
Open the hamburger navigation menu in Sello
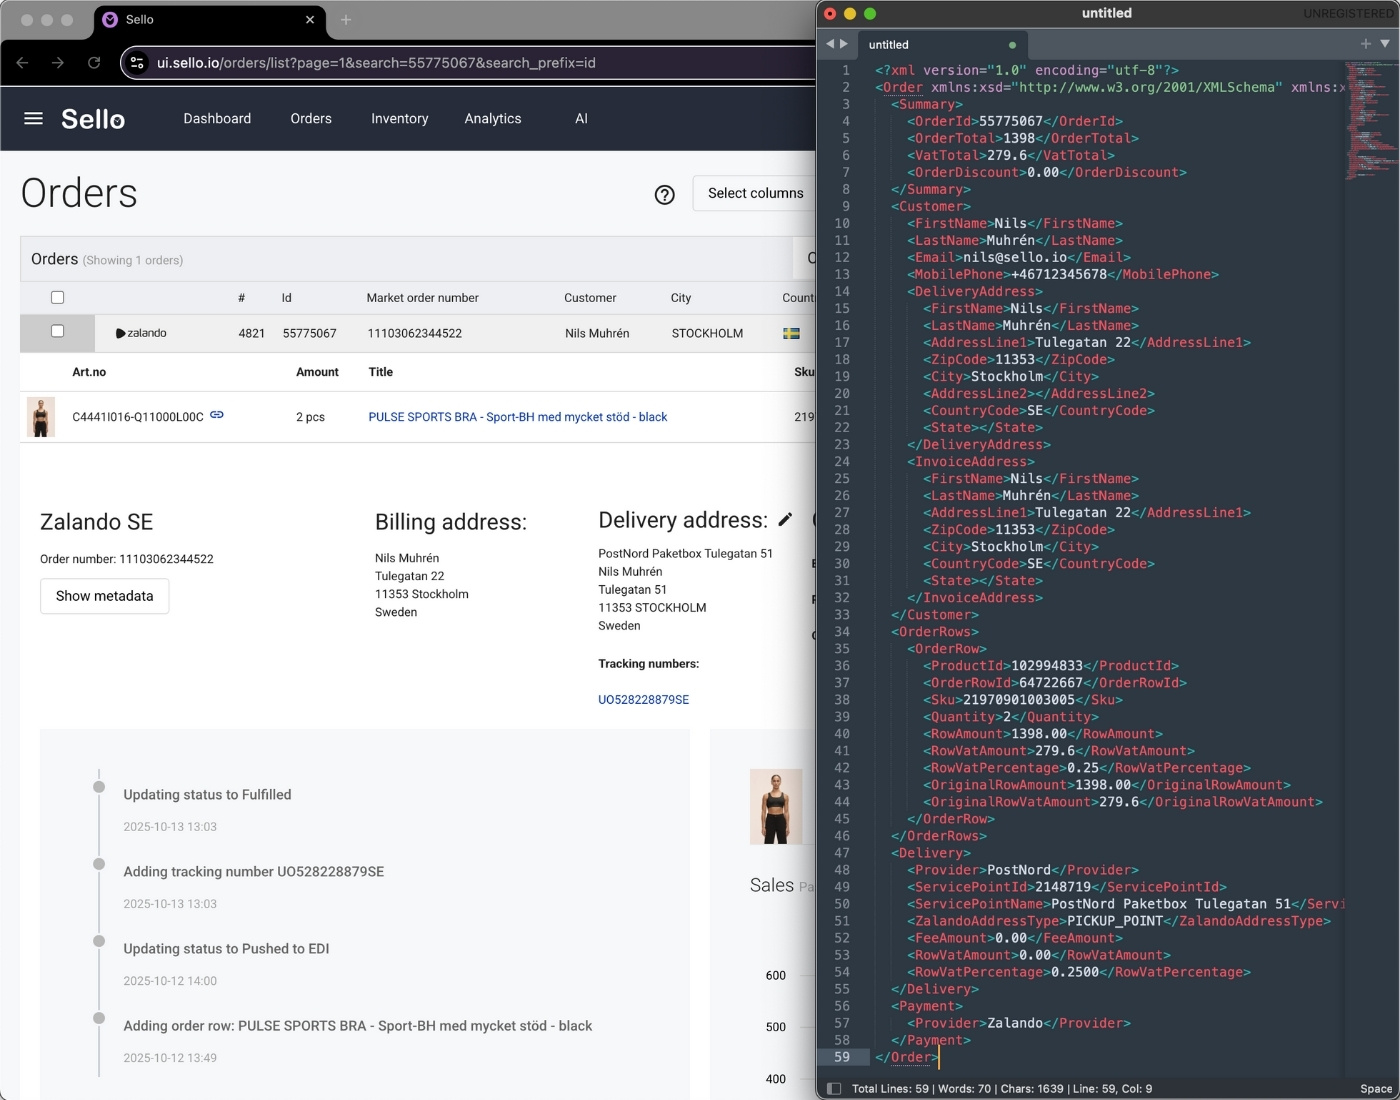coord(33,118)
